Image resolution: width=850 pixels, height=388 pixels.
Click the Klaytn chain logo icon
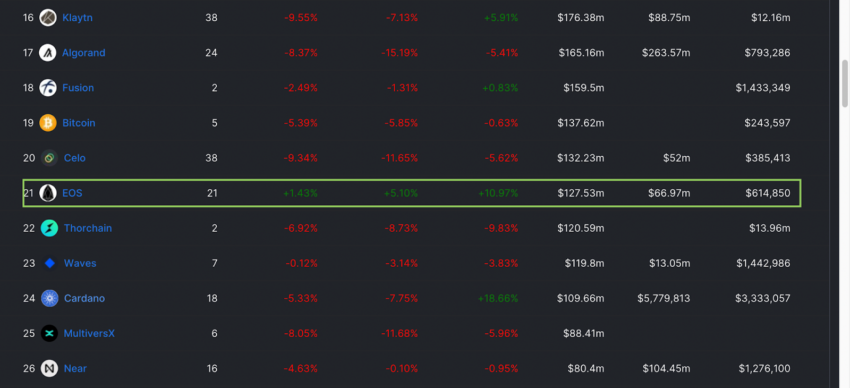click(x=48, y=18)
